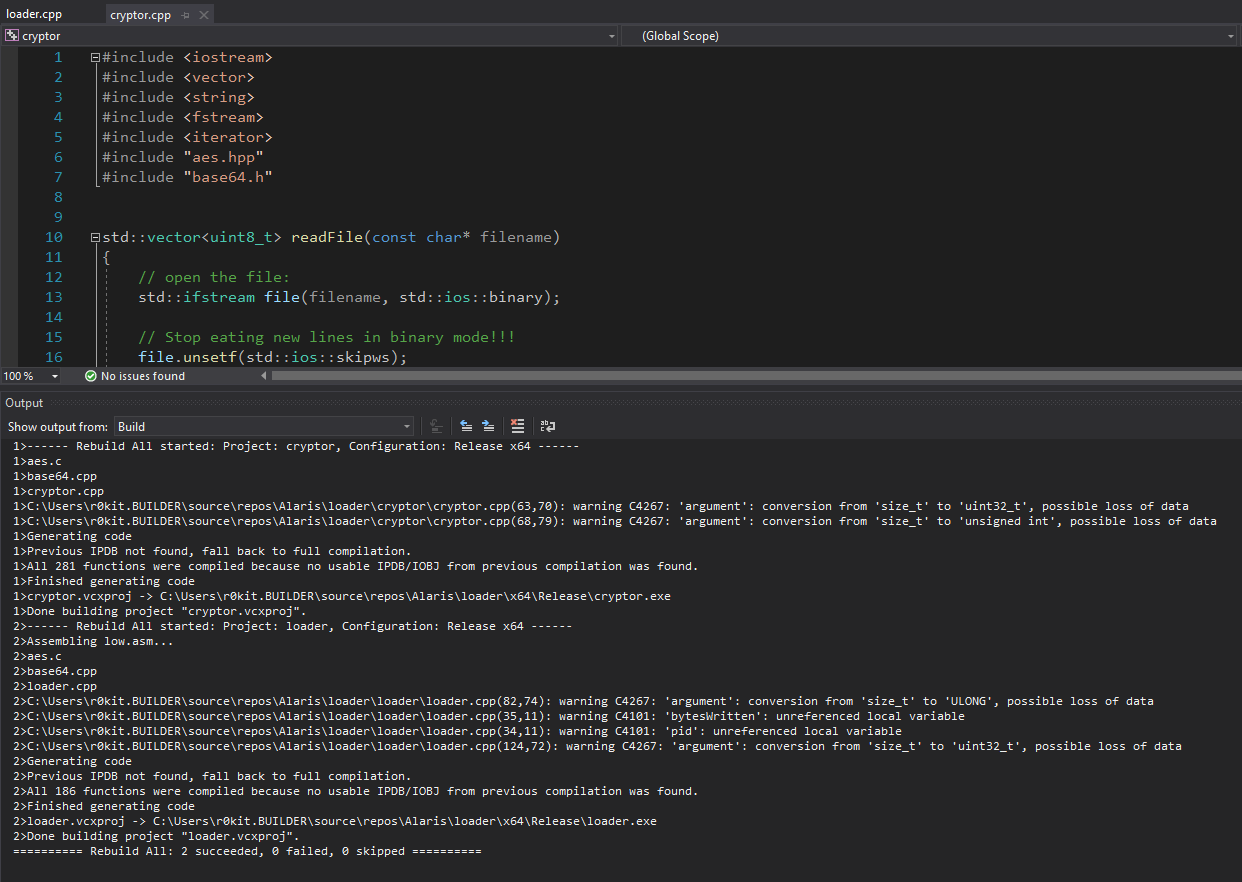Toggle word wrap in the Output window
The height and width of the screenshot is (882, 1242).
[548, 426]
